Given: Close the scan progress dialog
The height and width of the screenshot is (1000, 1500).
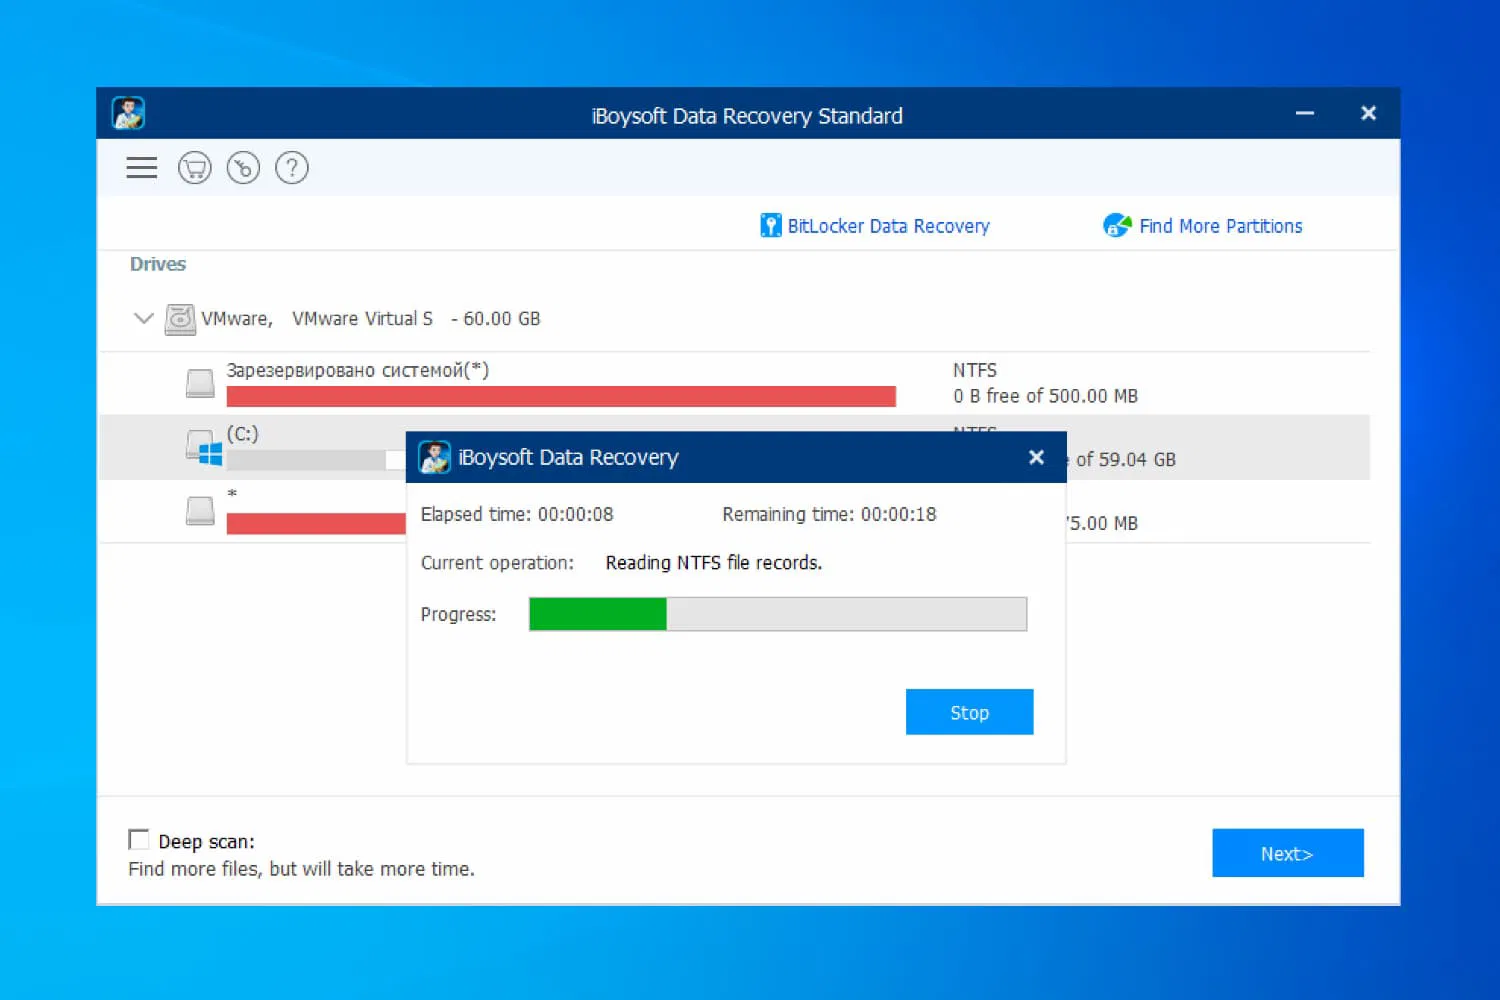Looking at the screenshot, I should click(x=1036, y=457).
